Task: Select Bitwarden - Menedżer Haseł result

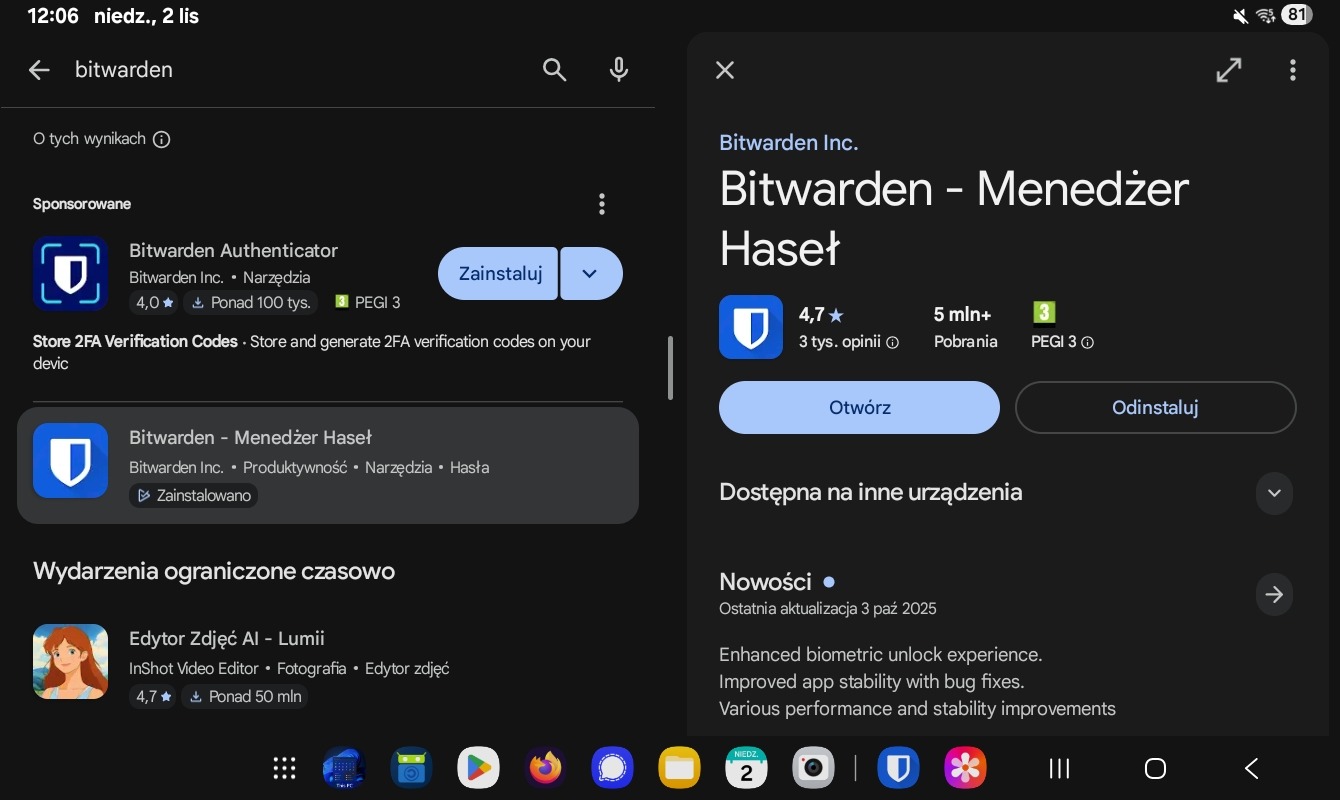Action: coord(327,465)
